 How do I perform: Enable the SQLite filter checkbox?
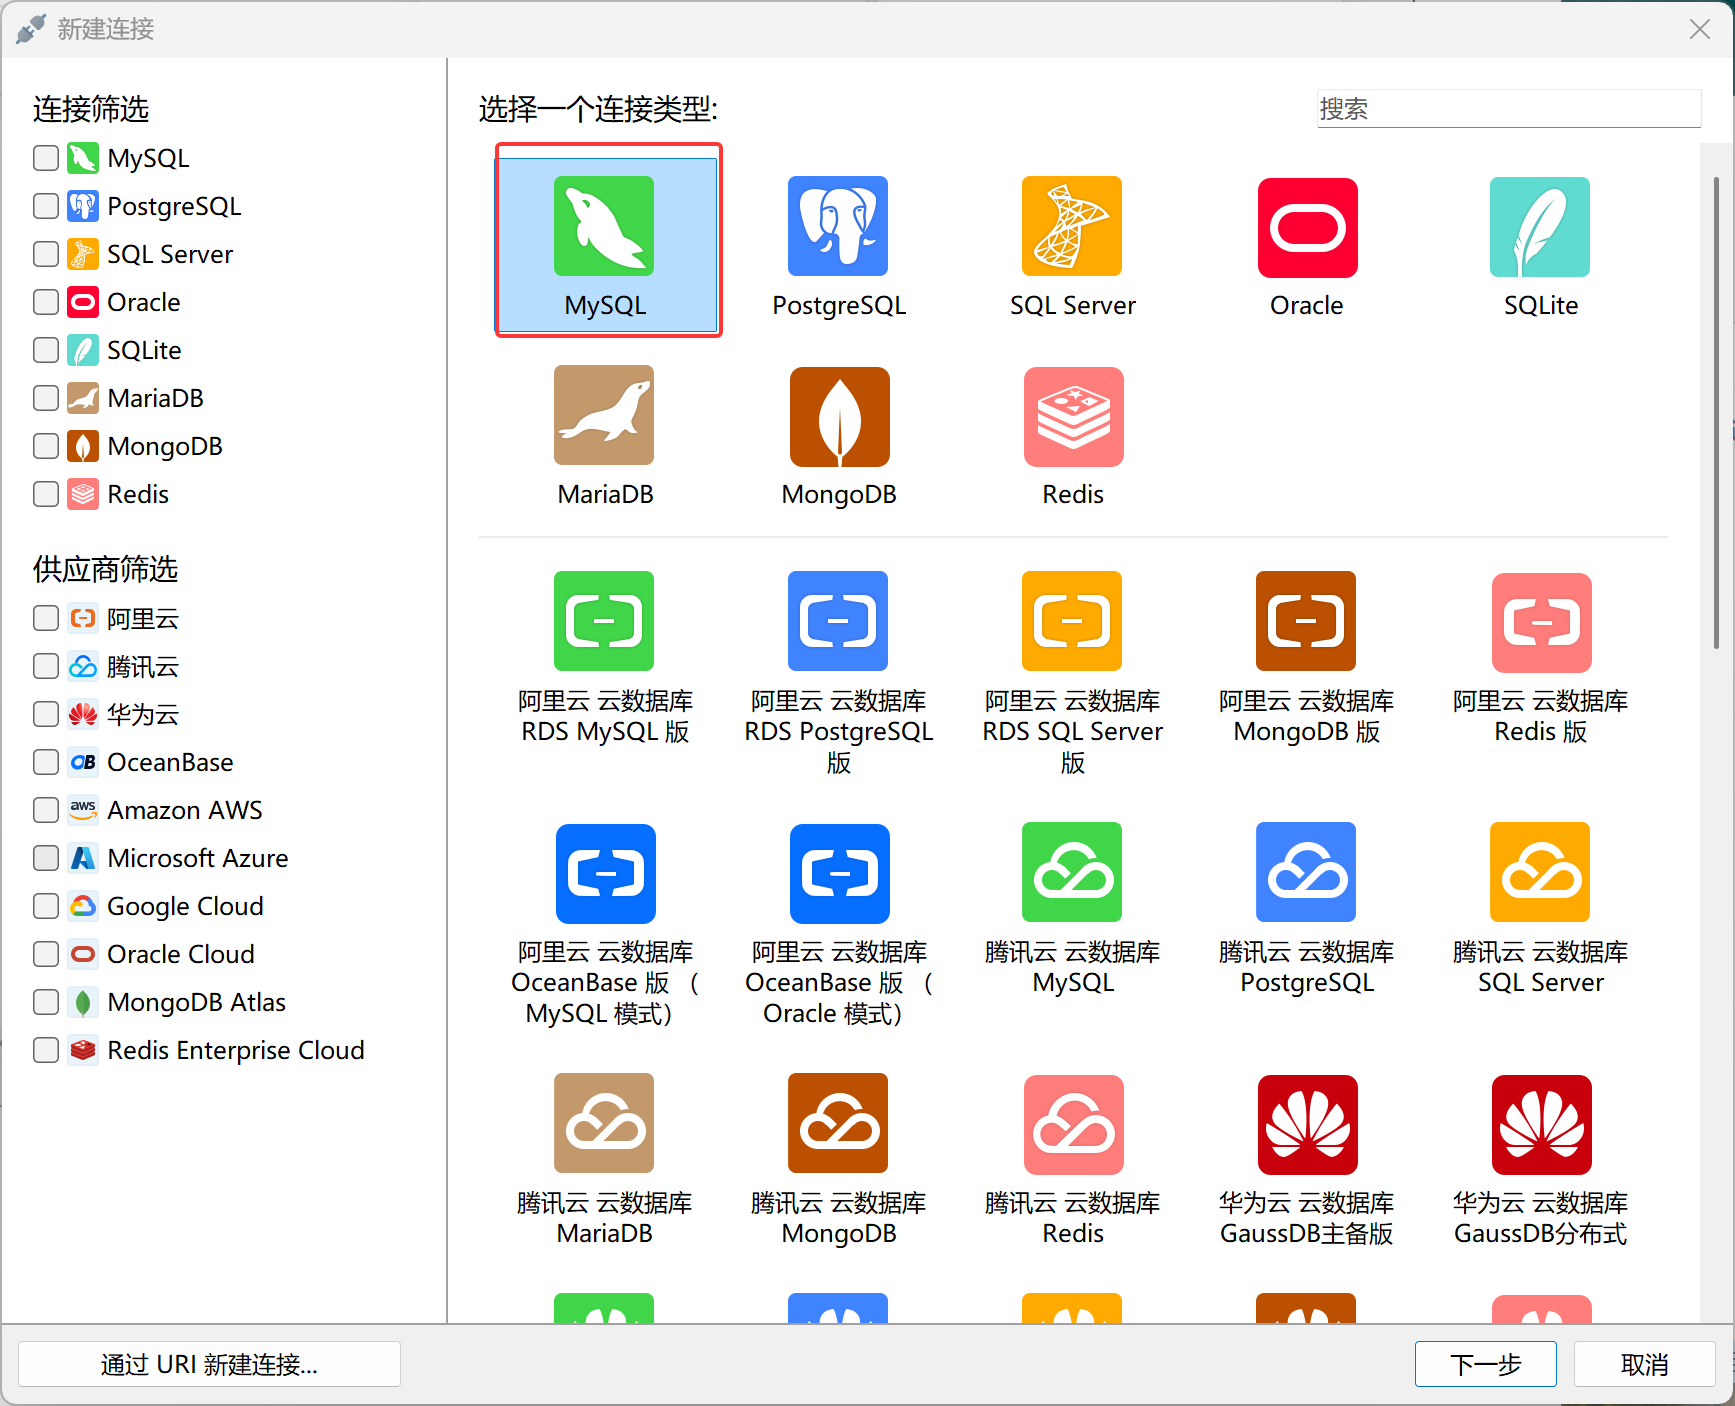pos(46,350)
